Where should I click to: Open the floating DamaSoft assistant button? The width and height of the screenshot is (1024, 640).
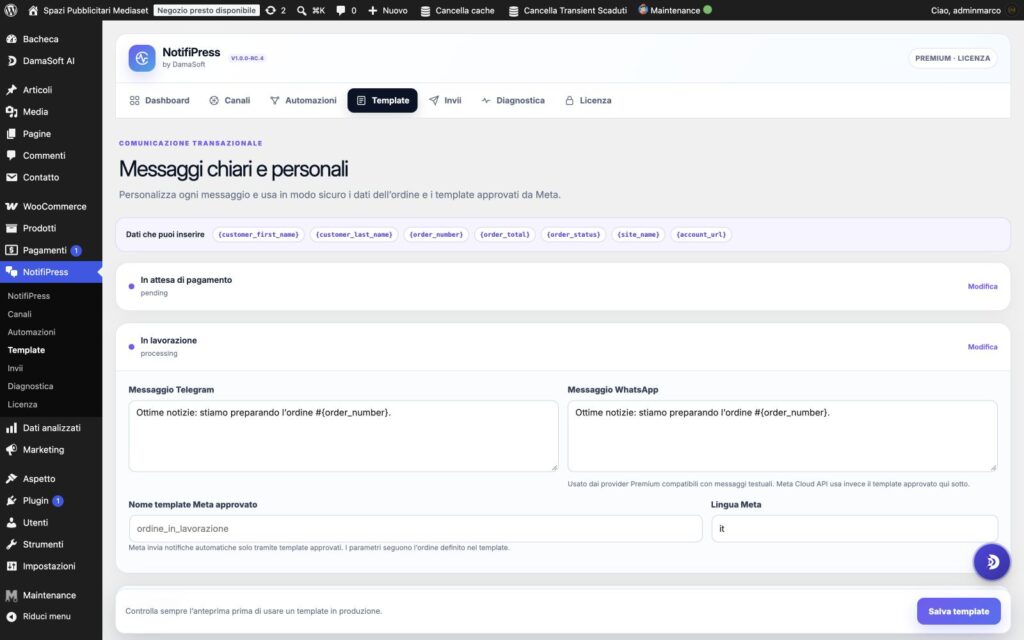click(x=991, y=562)
